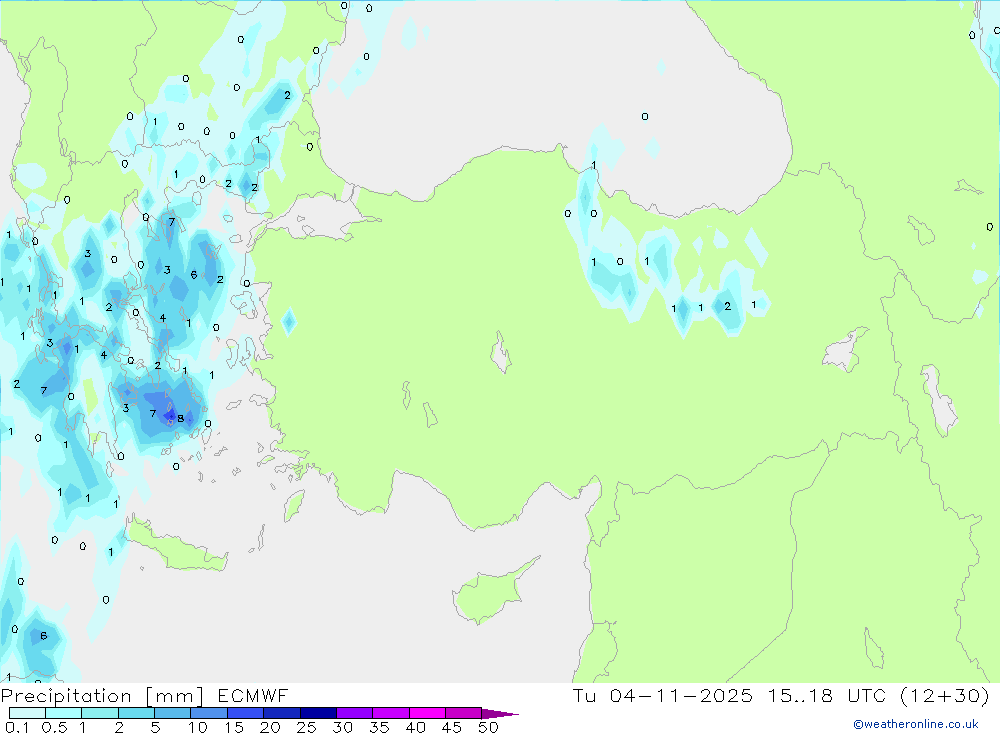Click legend tick label '15'
Image resolution: width=1000 pixels, height=733 pixels.
tap(233, 727)
